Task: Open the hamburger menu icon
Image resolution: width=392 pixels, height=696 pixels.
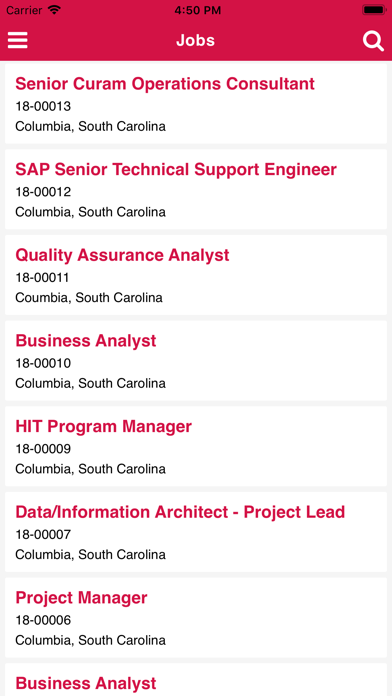Action: pos(18,40)
